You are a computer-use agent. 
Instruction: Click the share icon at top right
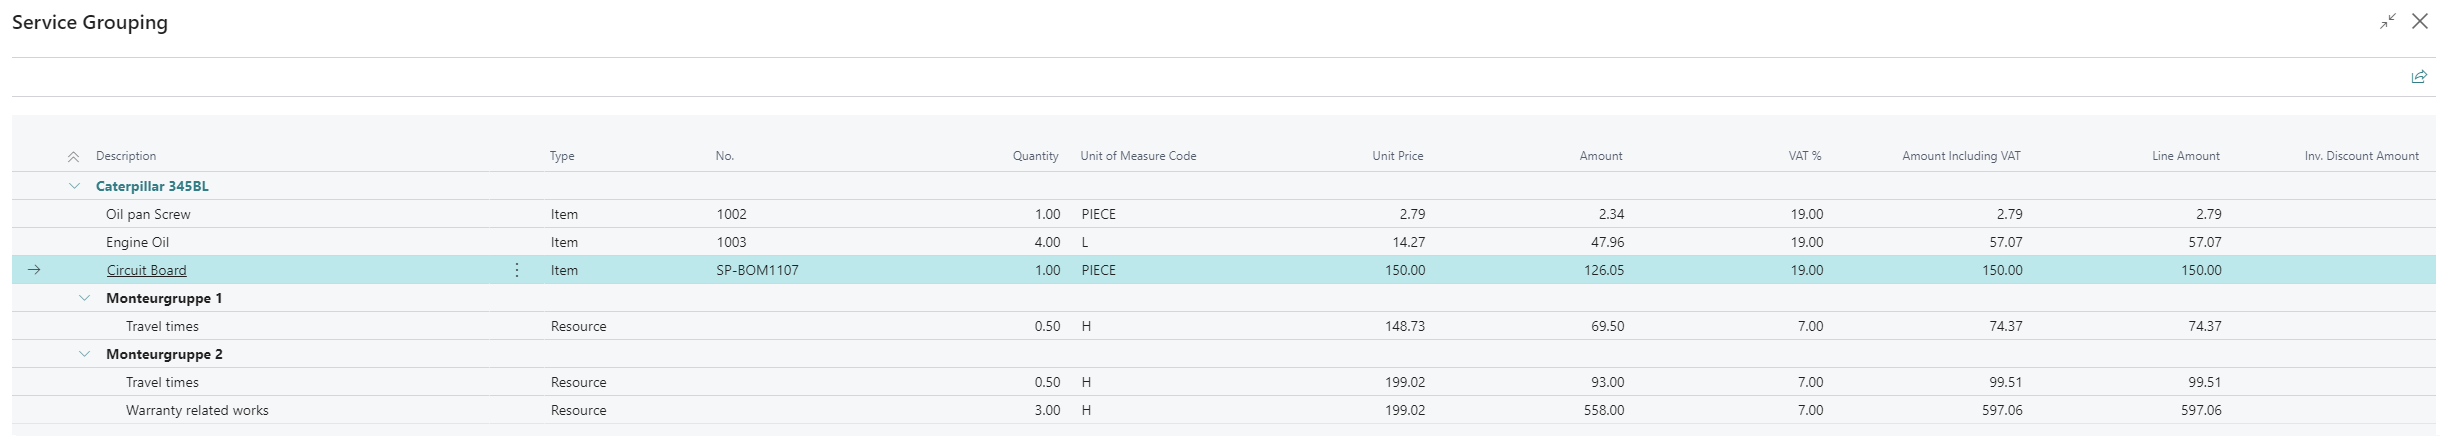coord(2418,77)
